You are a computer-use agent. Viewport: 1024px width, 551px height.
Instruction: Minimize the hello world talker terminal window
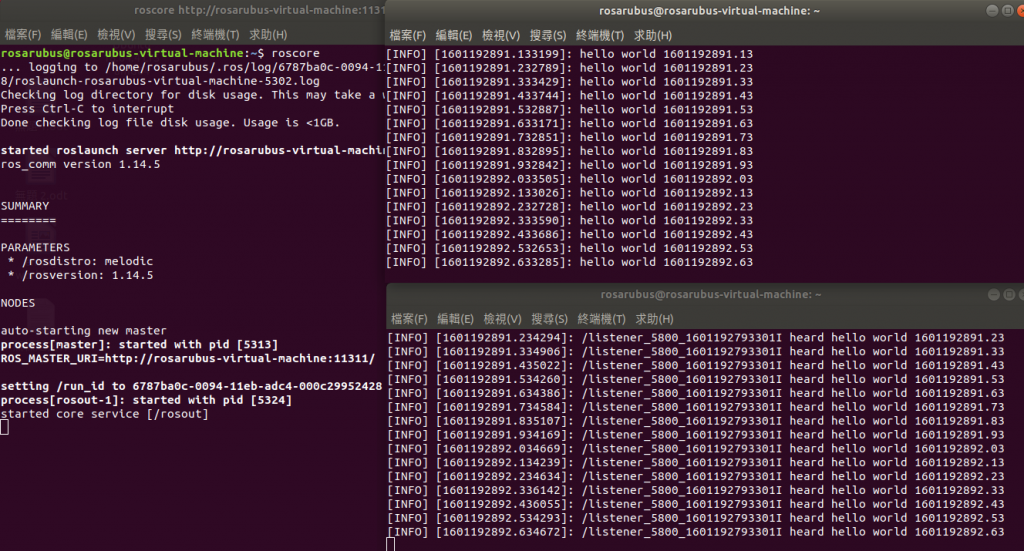(992, 10)
